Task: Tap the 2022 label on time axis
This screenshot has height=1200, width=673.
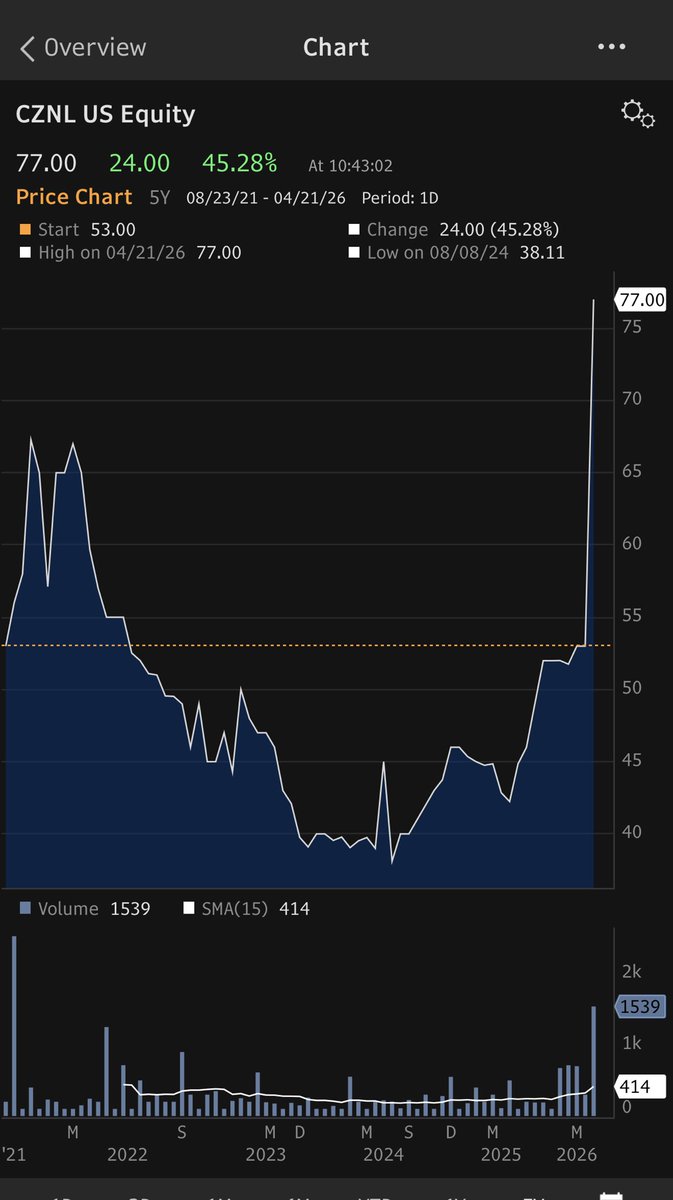Action: point(127,1155)
